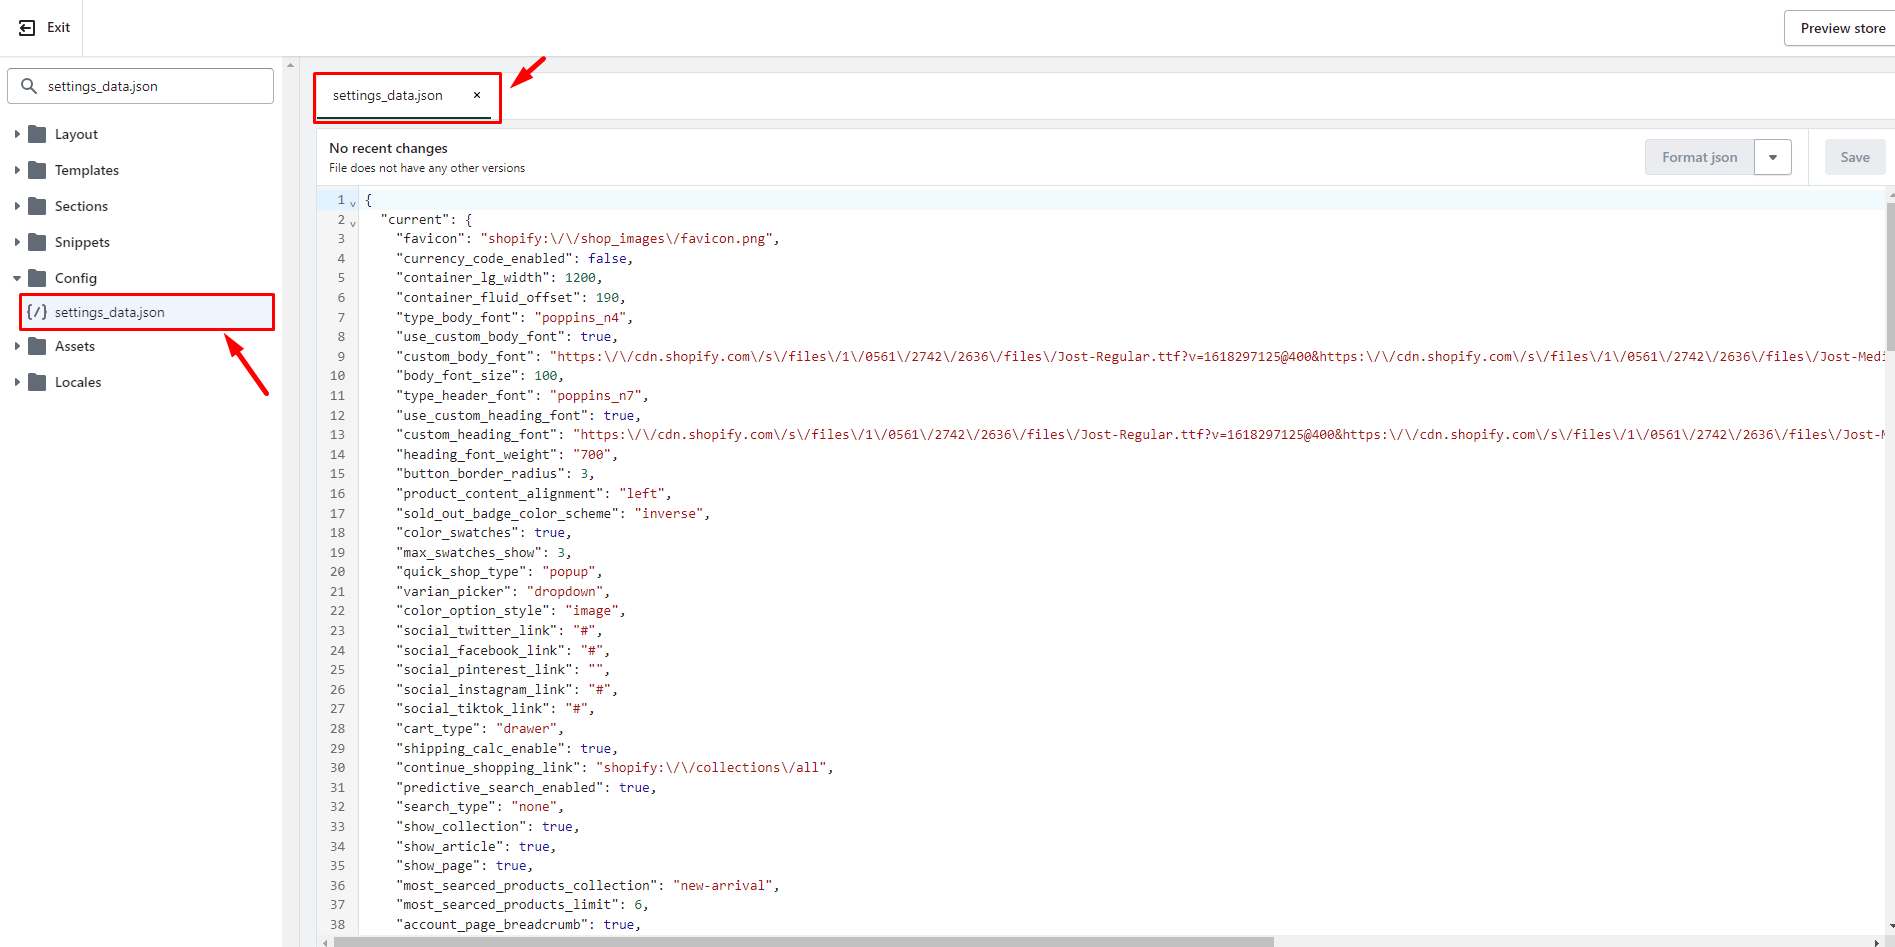This screenshot has height=947, width=1895.
Task: Click the Locales folder icon
Action: (38, 382)
